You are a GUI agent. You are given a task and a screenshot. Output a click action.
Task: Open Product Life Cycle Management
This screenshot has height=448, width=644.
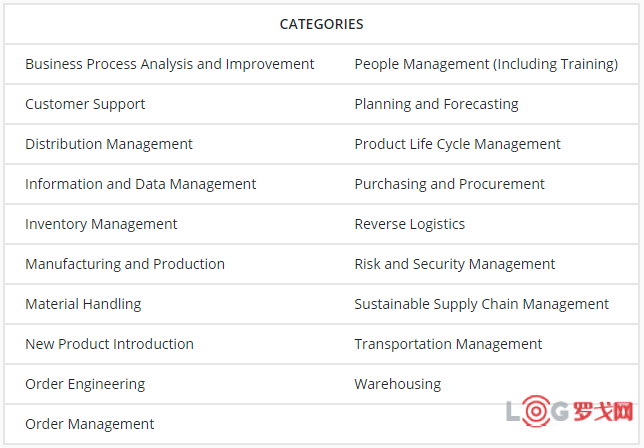pyautogui.click(x=457, y=144)
